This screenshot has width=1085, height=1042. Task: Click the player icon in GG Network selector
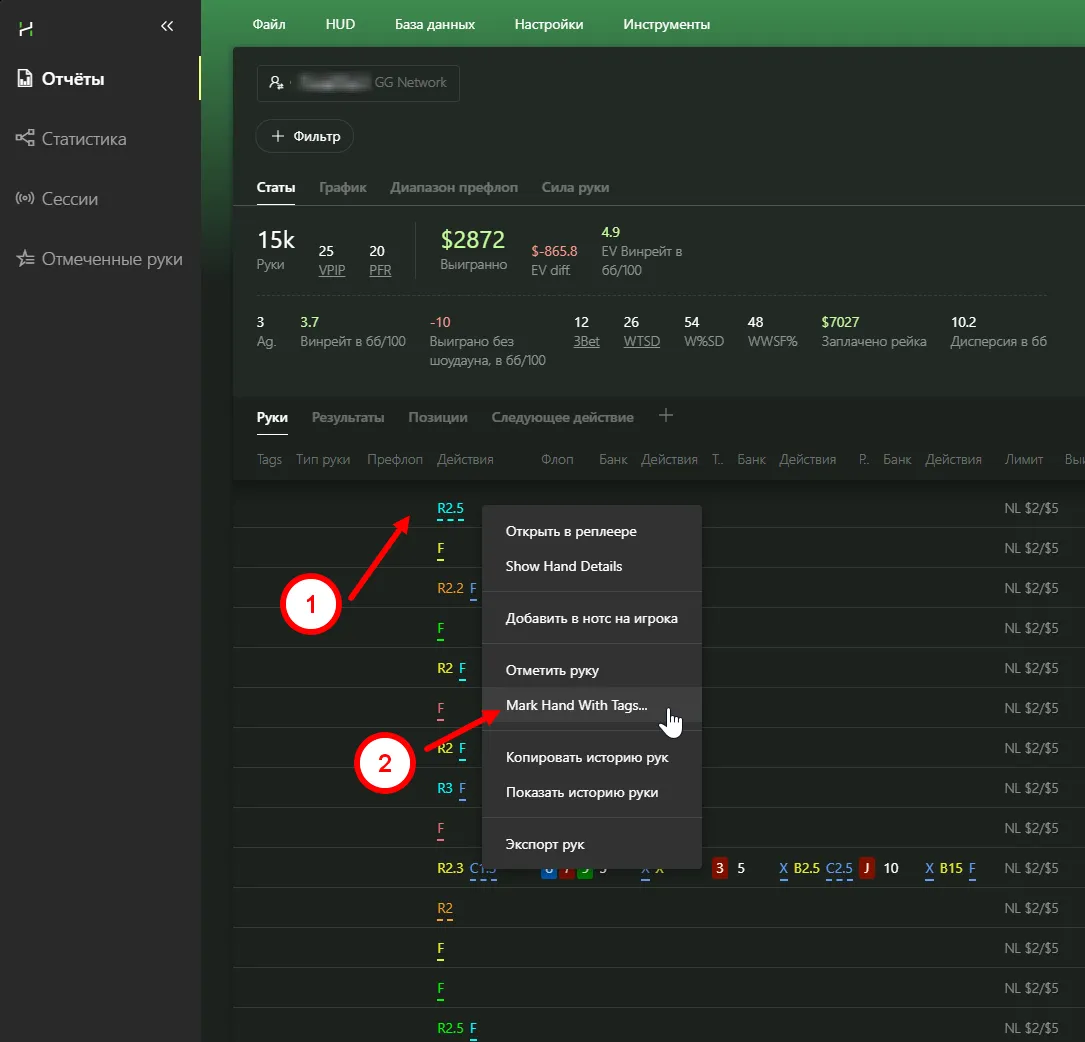(277, 83)
